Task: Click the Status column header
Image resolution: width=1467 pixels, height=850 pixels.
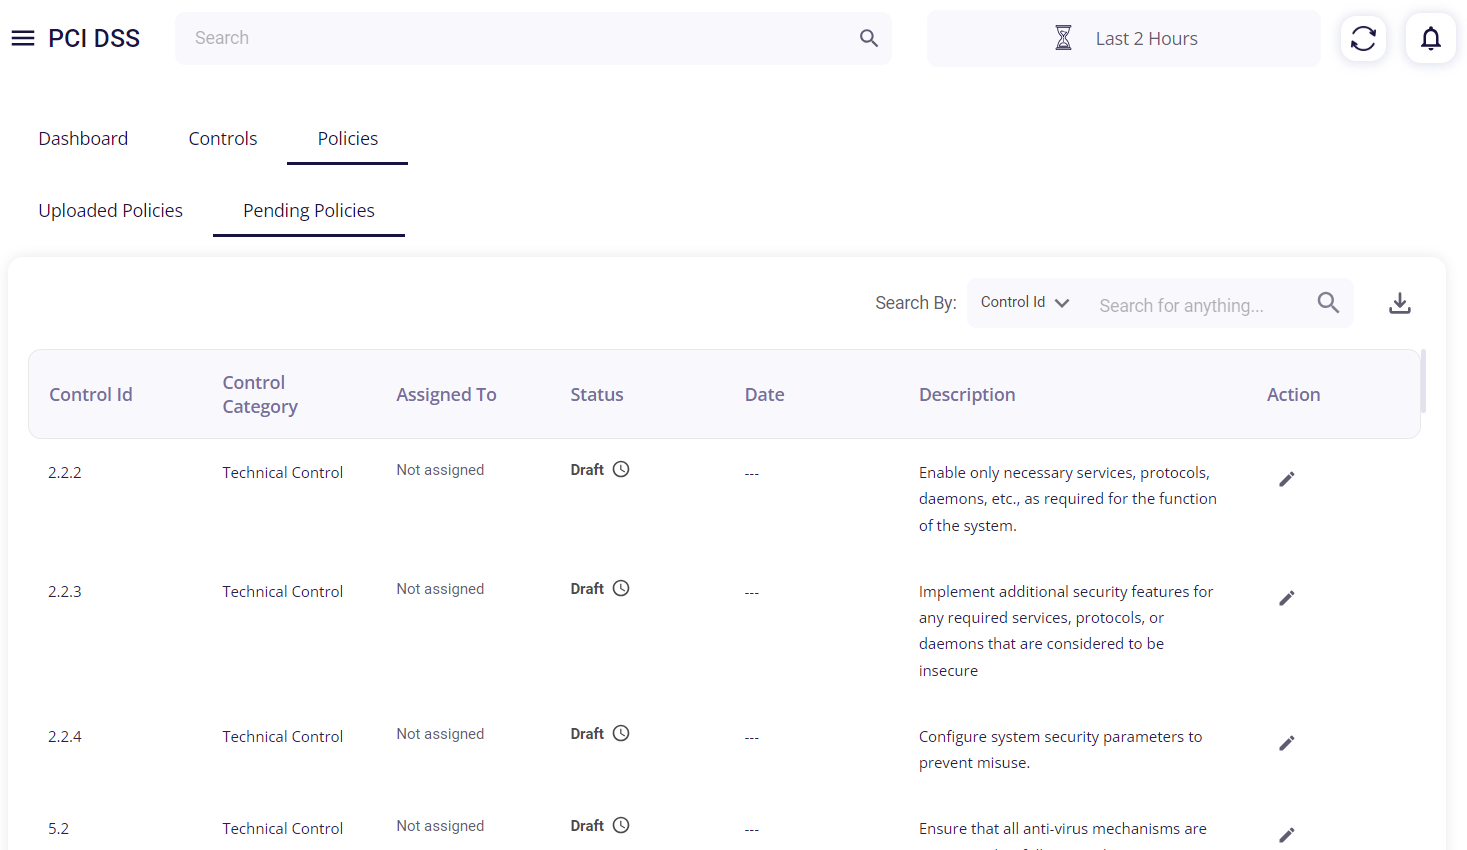Action: [x=597, y=395]
